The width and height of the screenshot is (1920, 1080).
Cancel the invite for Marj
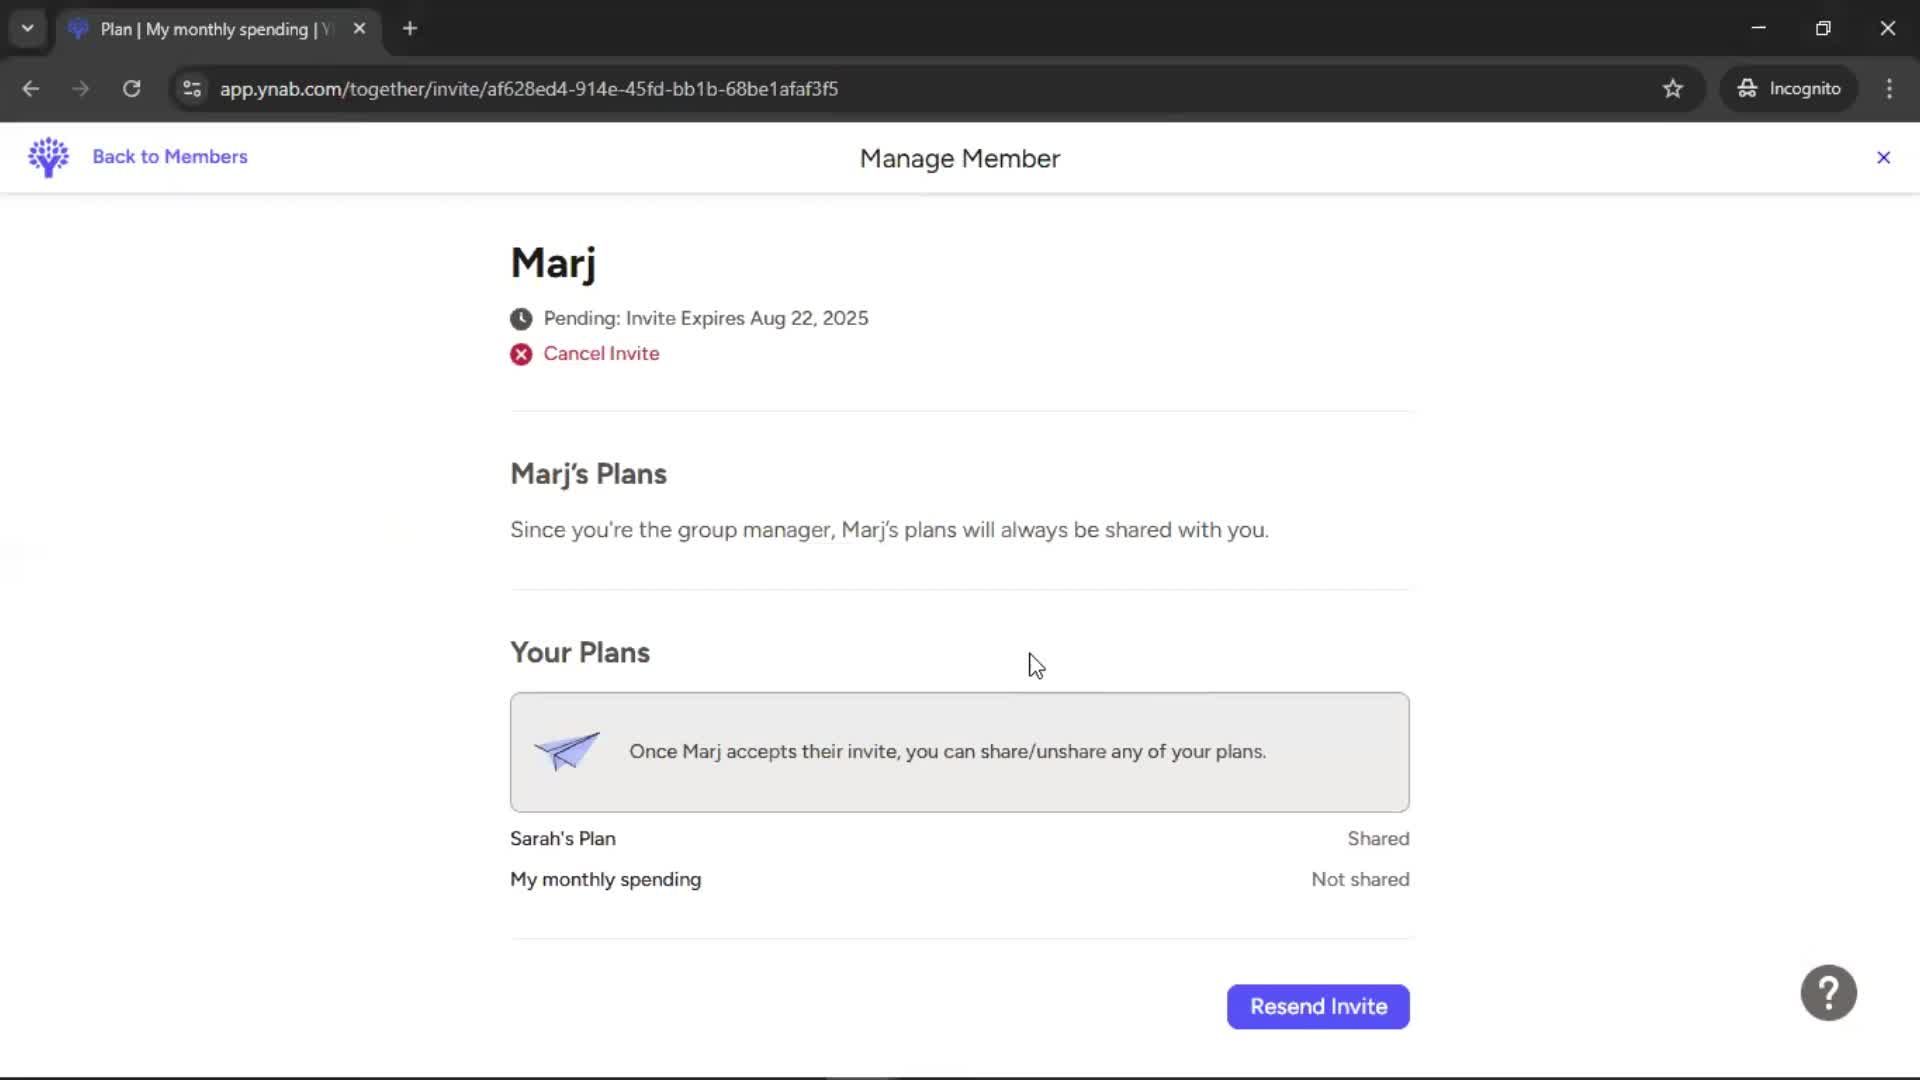pos(601,354)
